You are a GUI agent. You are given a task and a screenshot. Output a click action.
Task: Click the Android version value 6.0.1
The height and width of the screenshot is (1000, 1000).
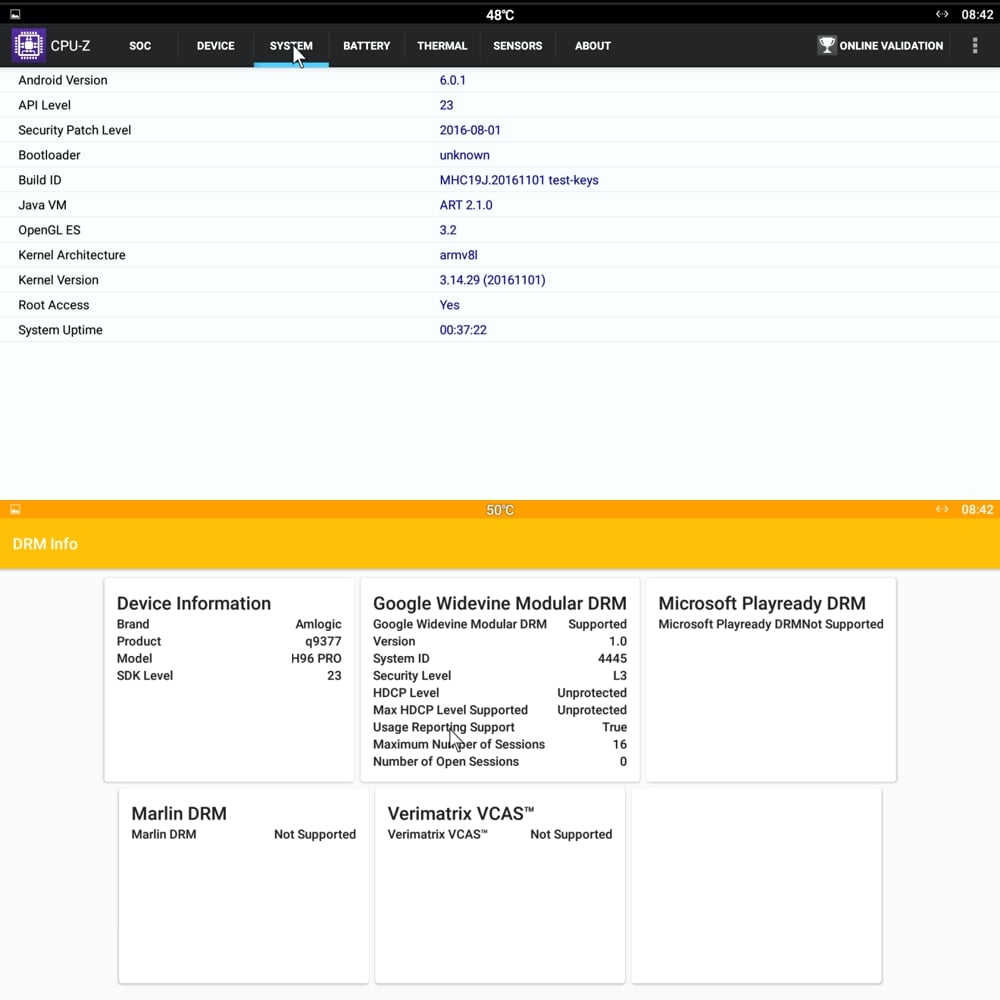[x=452, y=80]
